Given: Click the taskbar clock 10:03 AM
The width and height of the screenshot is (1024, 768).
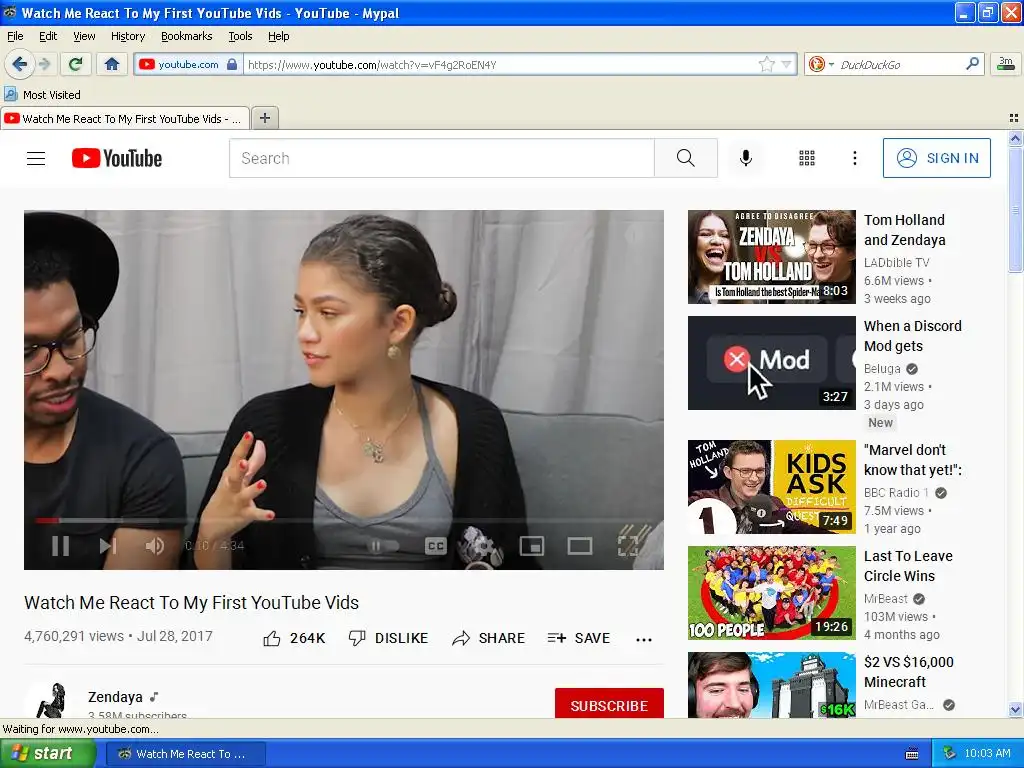Looking at the screenshot, I should pos(987,753).
